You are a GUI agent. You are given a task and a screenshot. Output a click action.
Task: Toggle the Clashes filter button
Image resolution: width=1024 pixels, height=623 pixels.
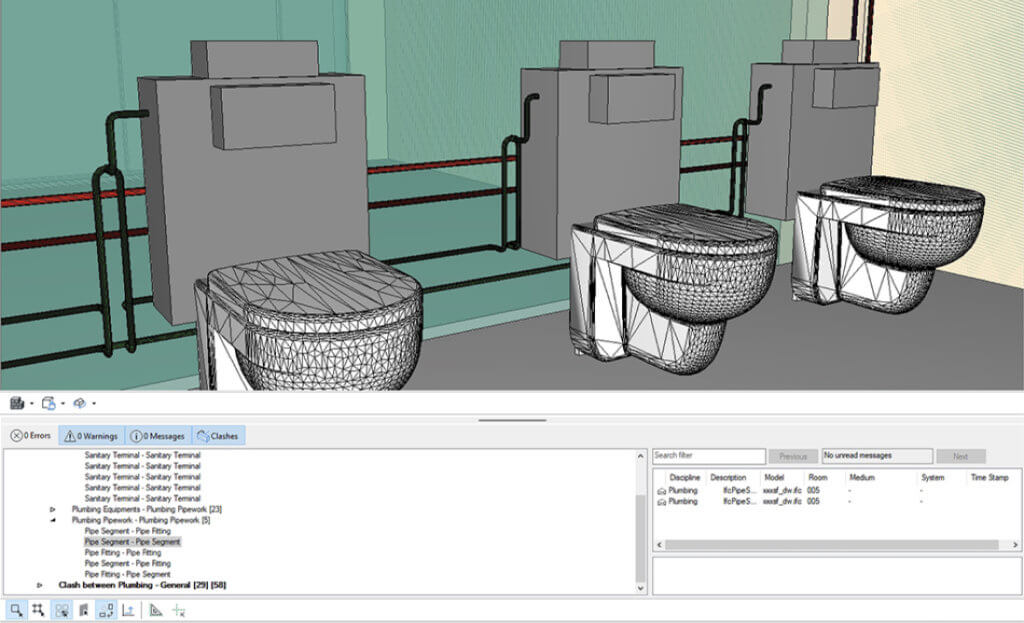point(218,436)
